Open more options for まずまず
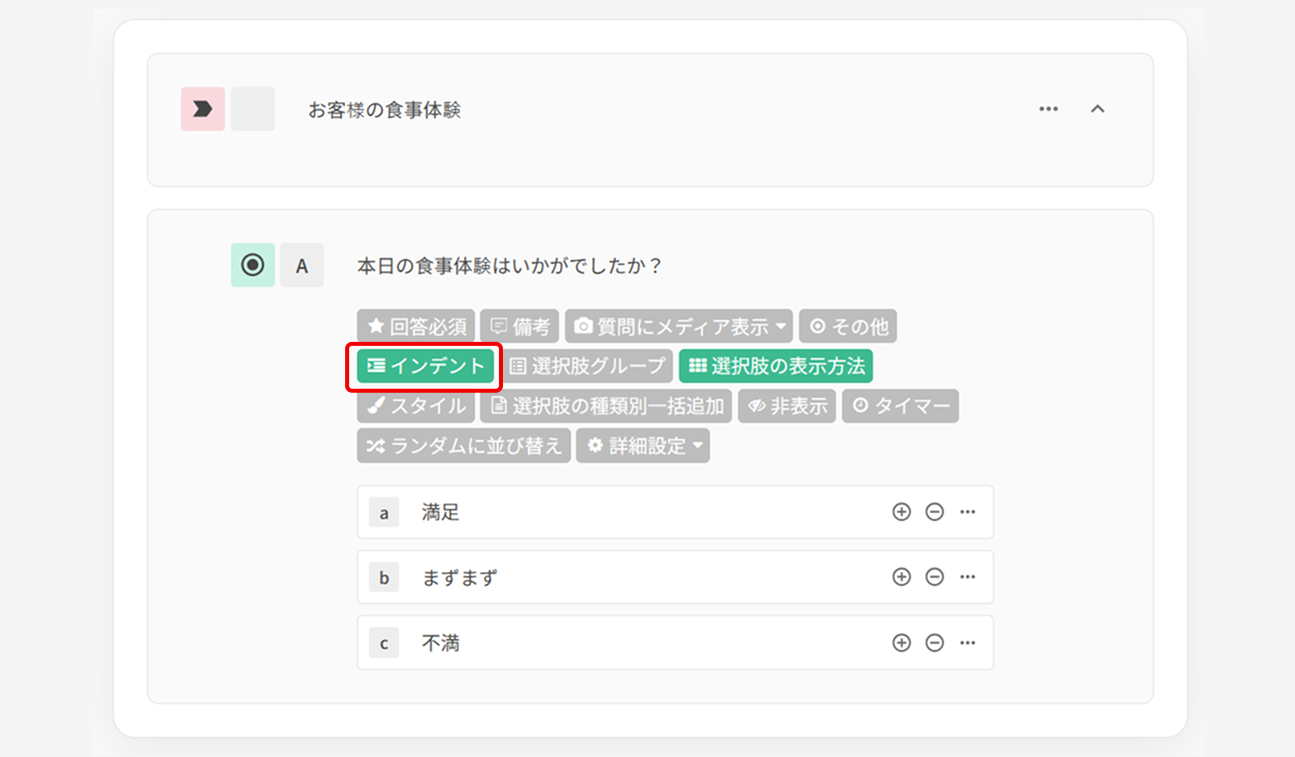Screen dimensions: 1295x757 tap(967, 577)
